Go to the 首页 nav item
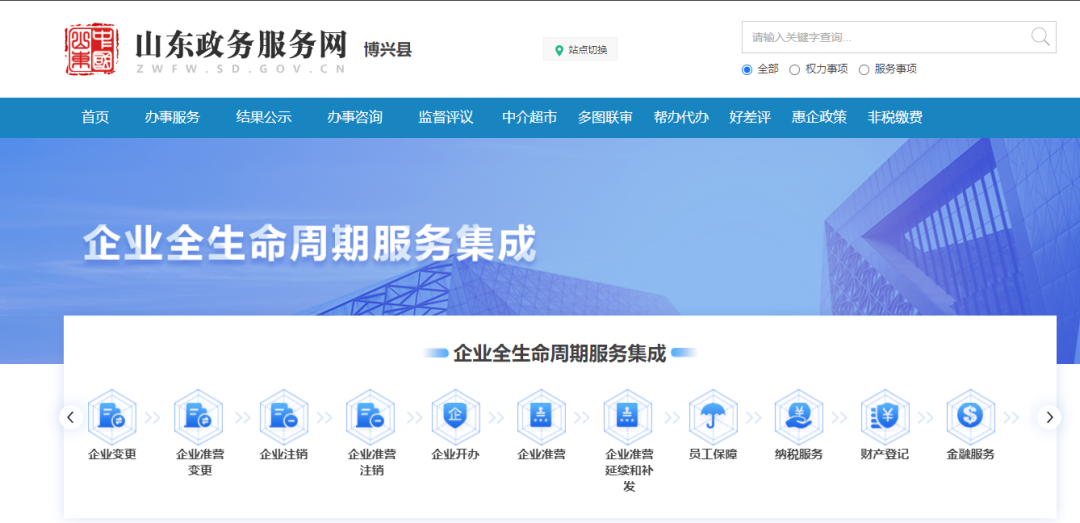 pyautogui.click(x=95, y=117)
